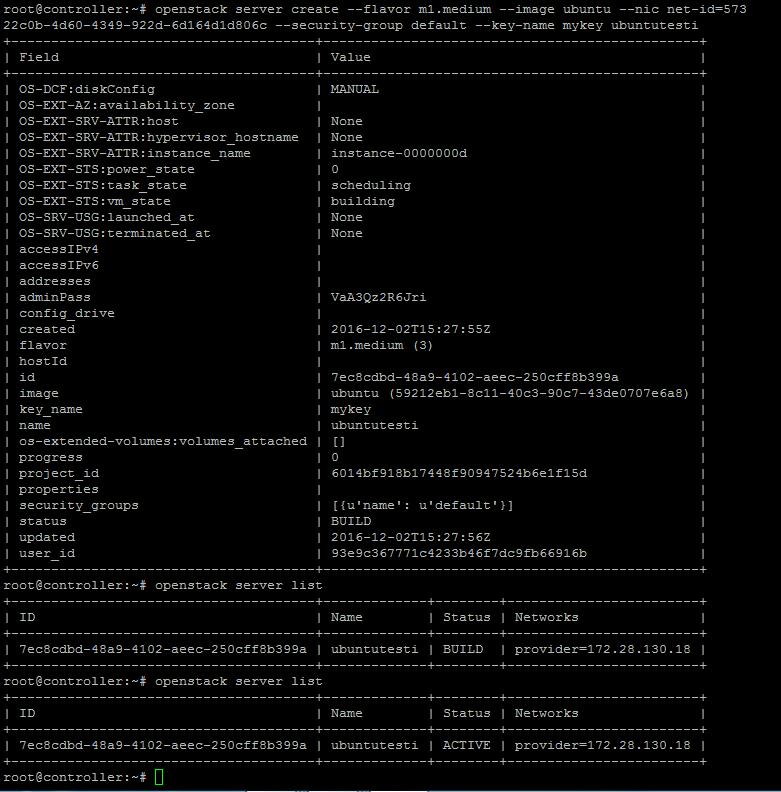Click the BUILD status in first server list
This screenshot has height=792, width=781.
[463, 650]
